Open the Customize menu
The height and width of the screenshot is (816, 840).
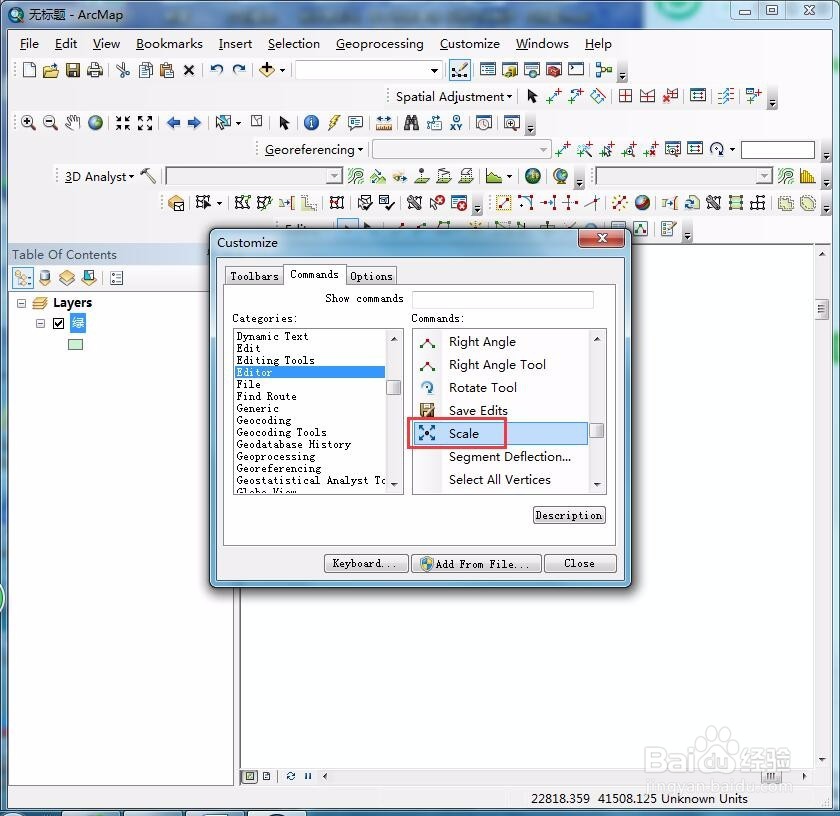[x=469, y=44]
